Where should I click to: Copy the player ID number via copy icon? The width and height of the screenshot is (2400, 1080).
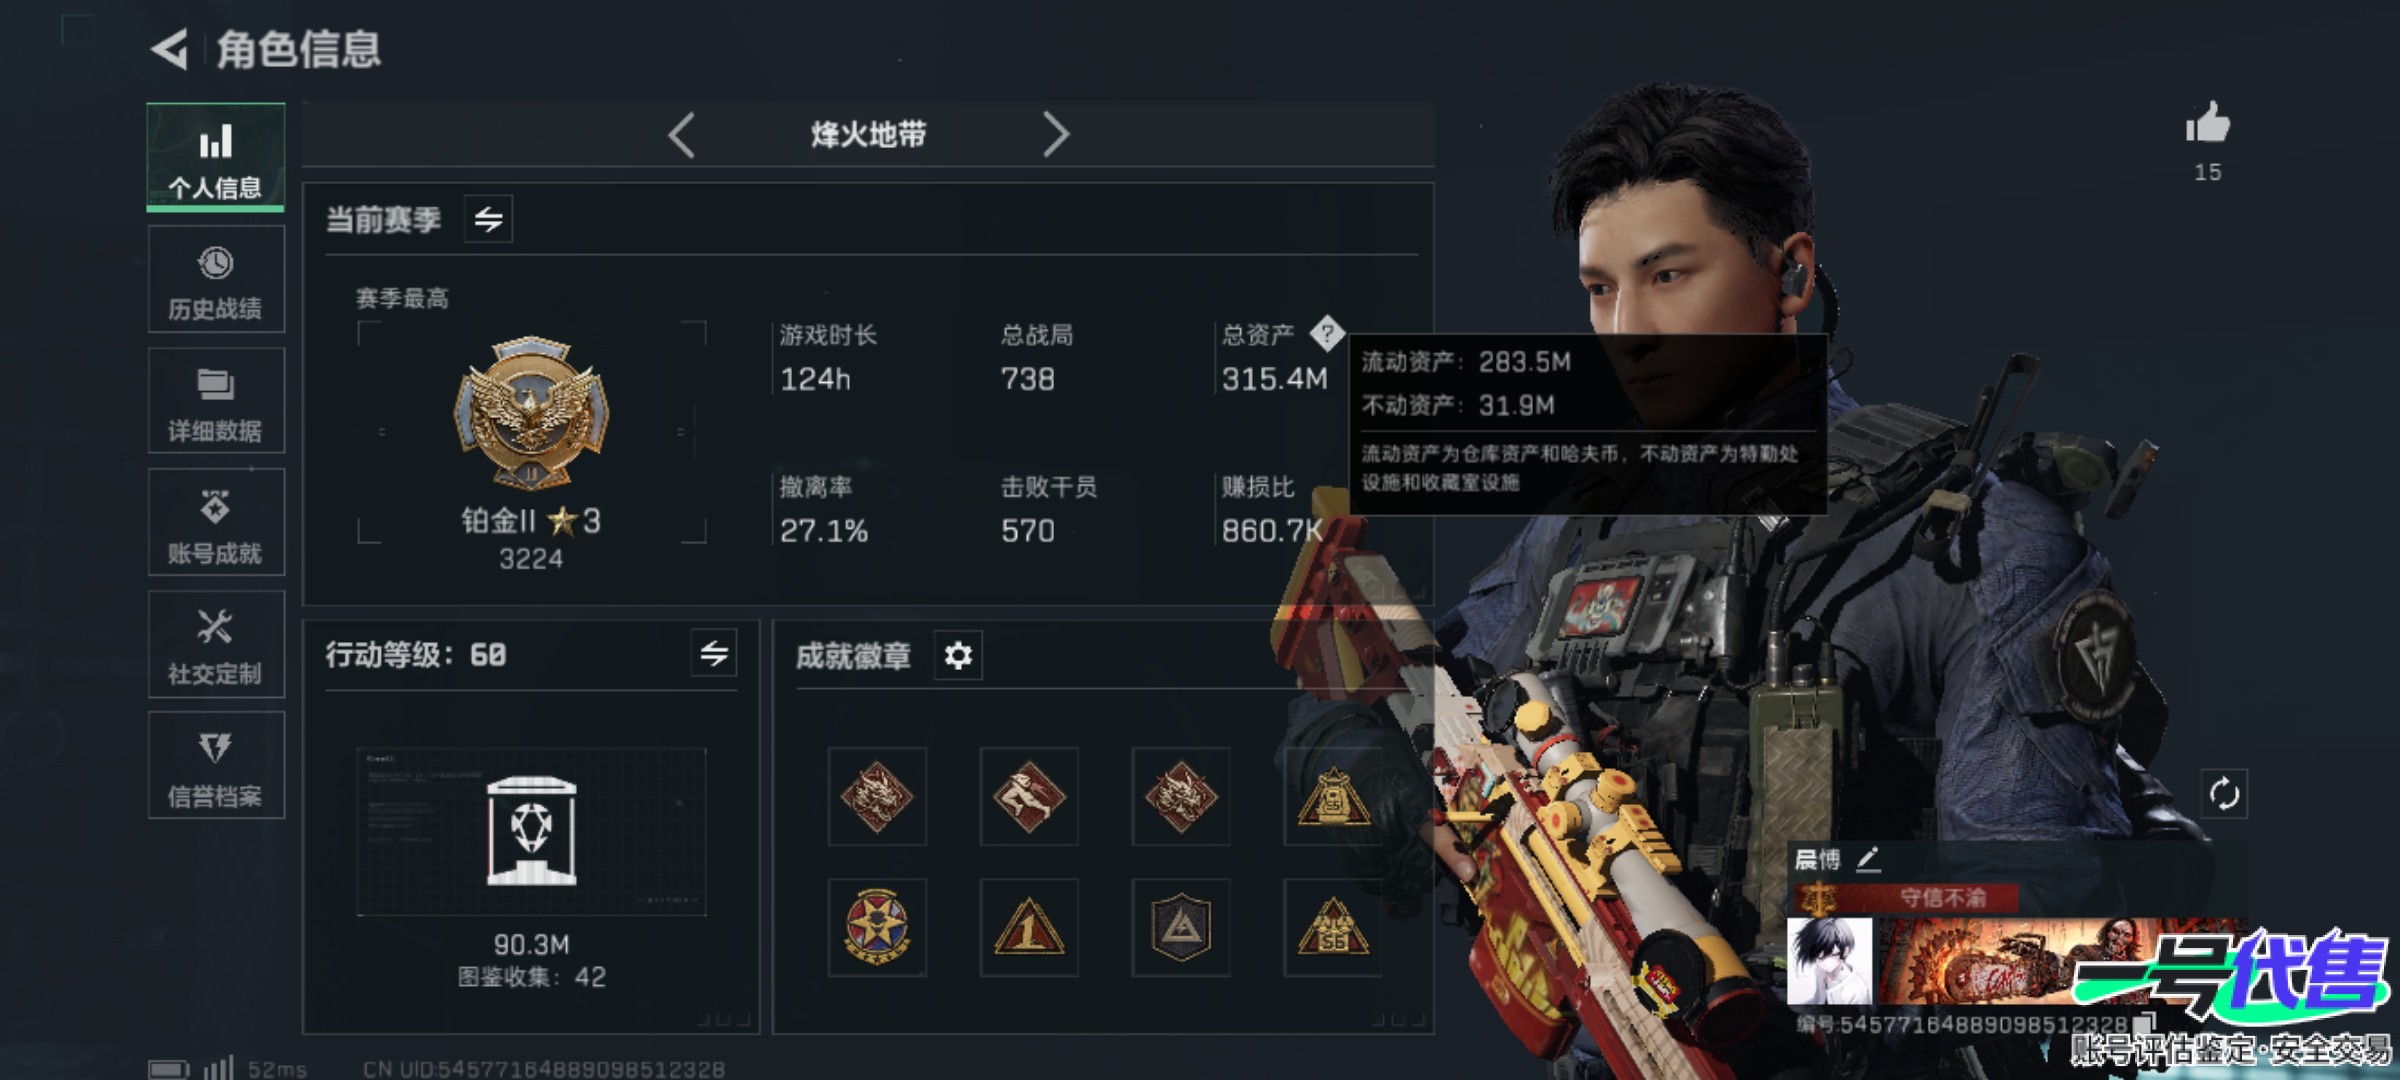pos(2143,1023)
